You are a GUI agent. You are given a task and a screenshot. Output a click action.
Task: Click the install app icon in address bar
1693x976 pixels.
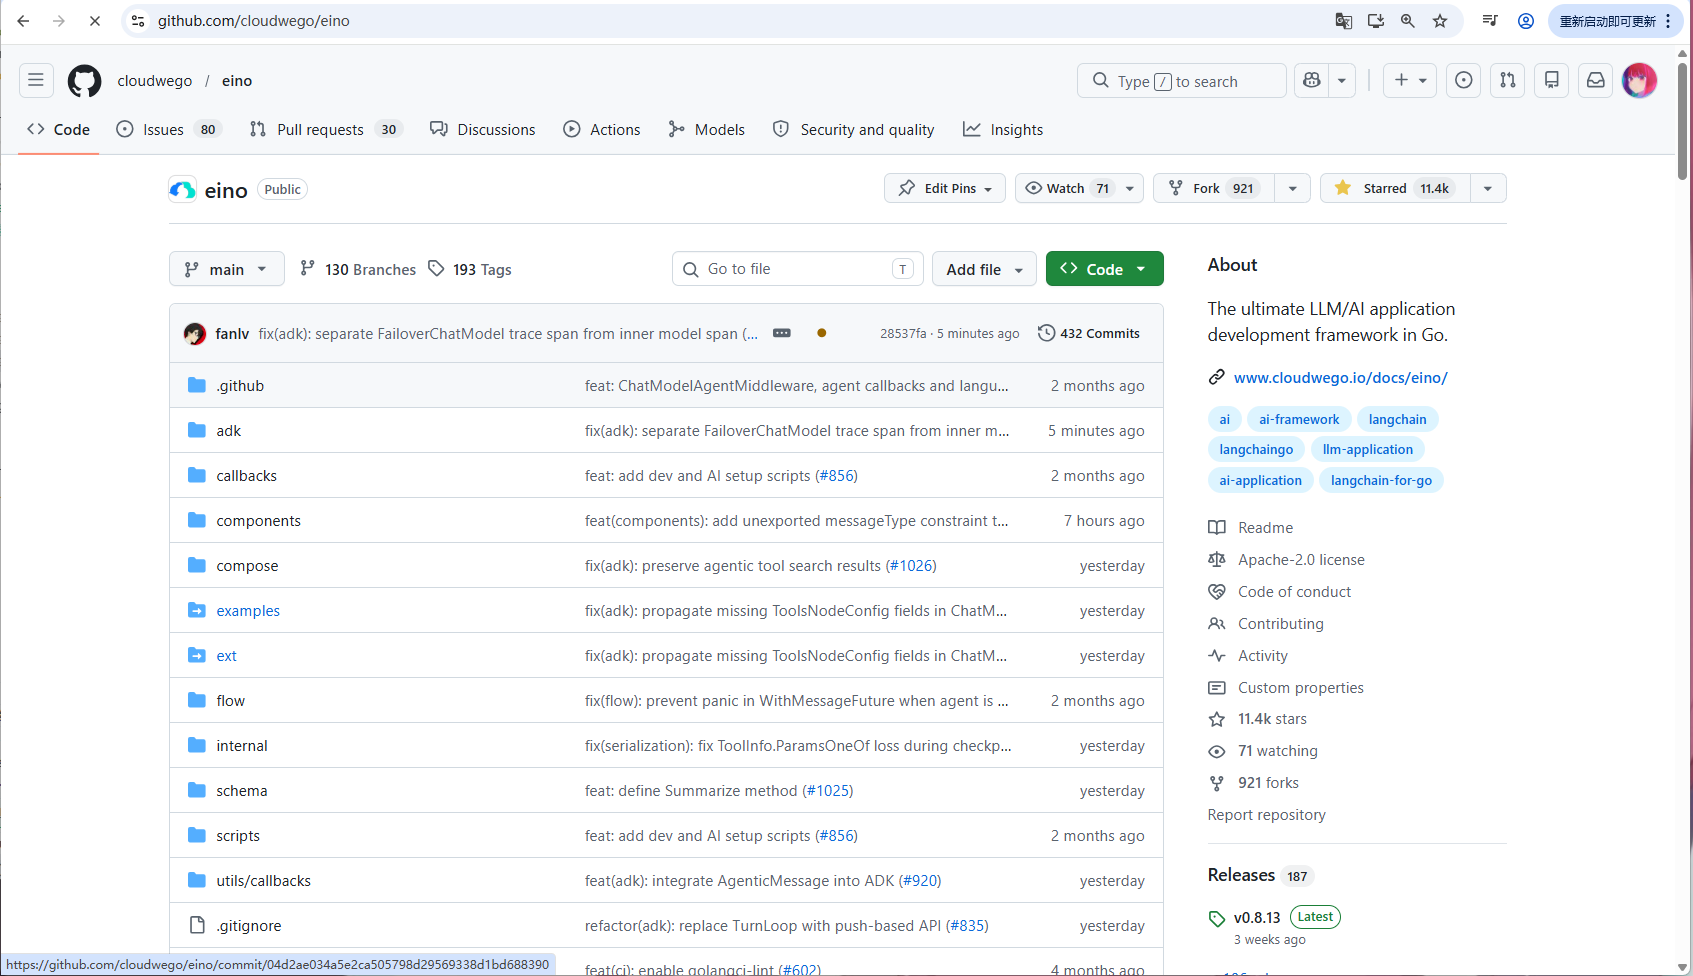[1376, 21]
